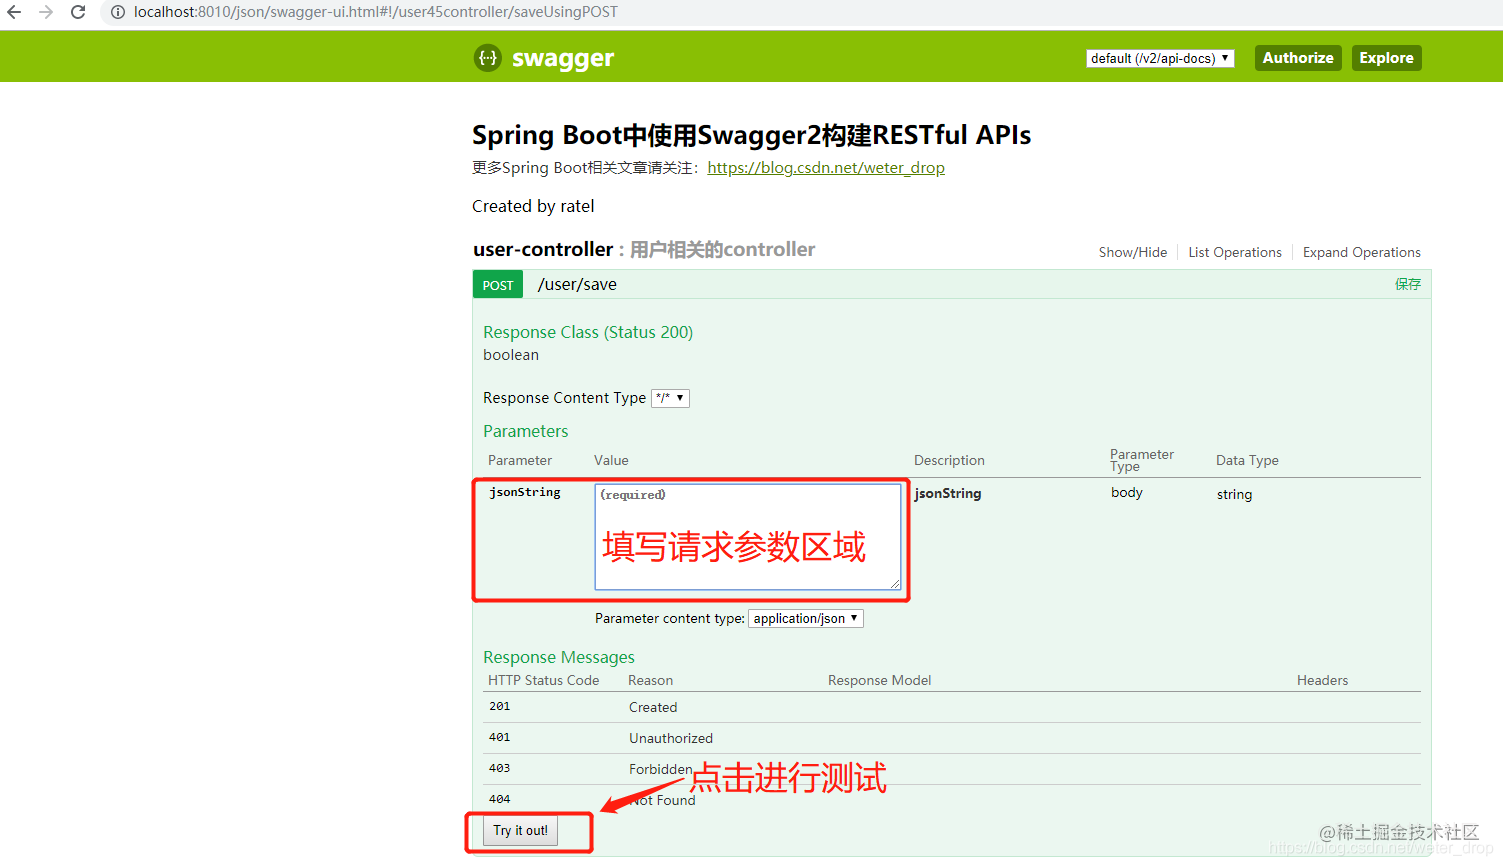This screenshot has height=866, width=1503.
Task: Click the POST method badge for /user/save
Action: [497, 284]
